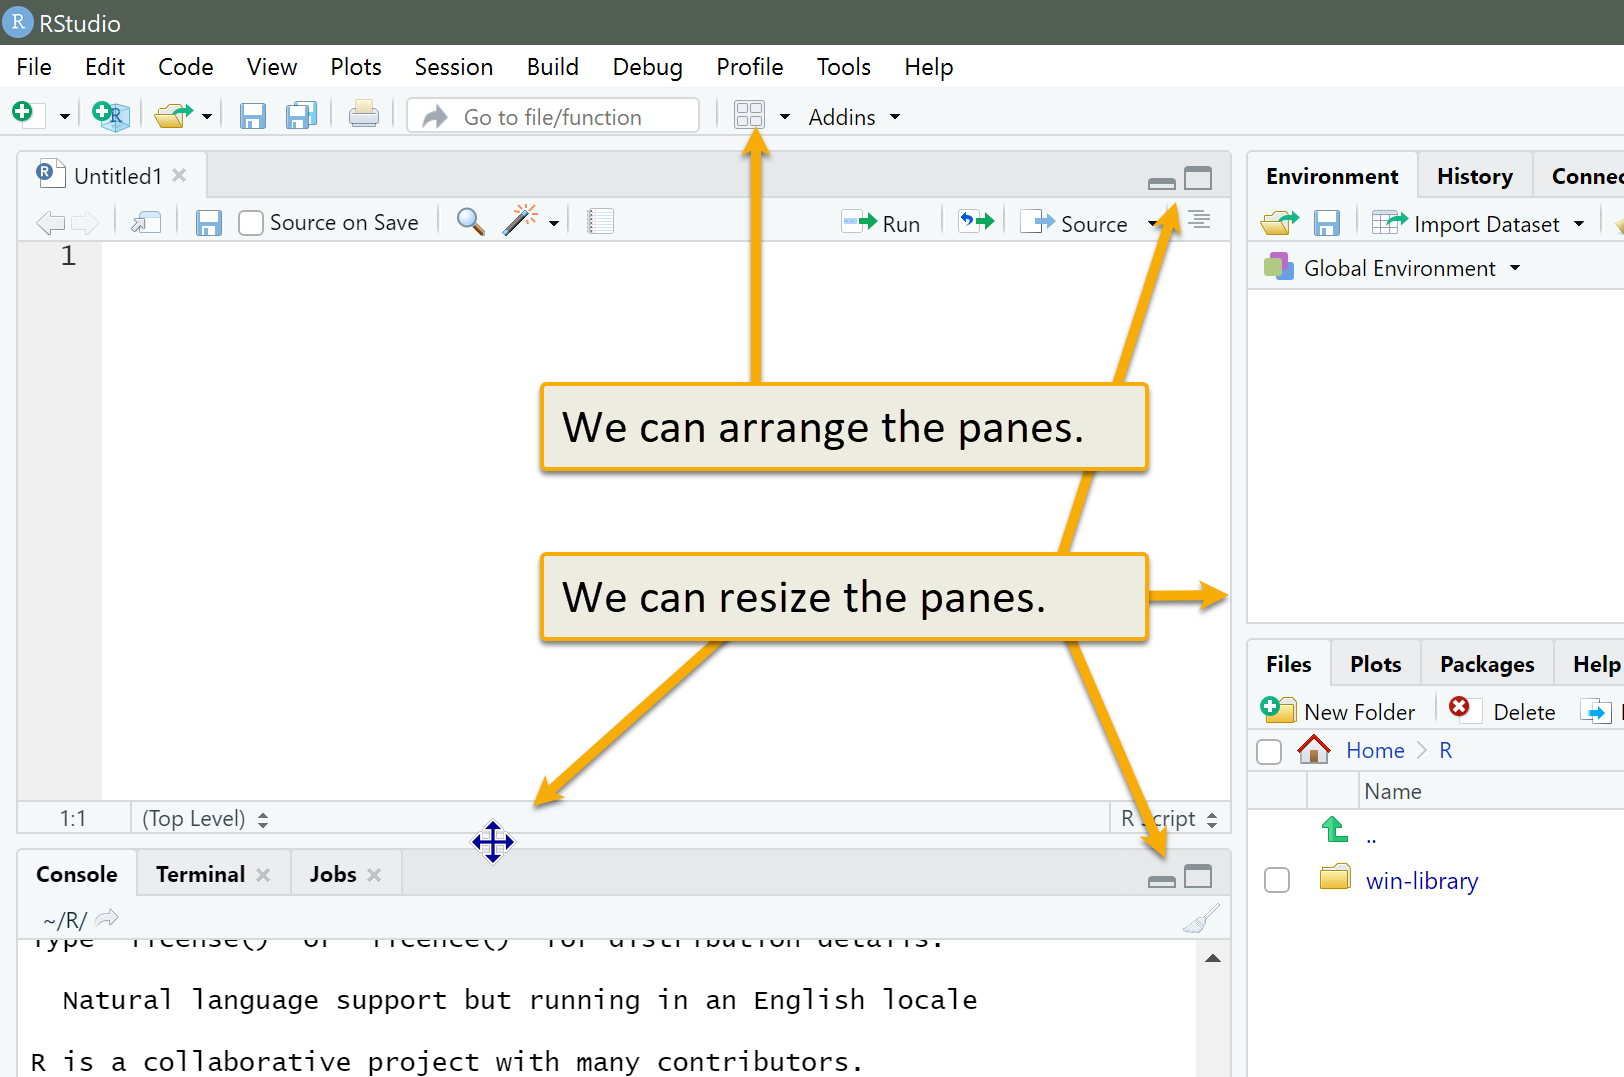Print the current file
Viewport: 1624px width, 1077px height.
click(364, 115)
